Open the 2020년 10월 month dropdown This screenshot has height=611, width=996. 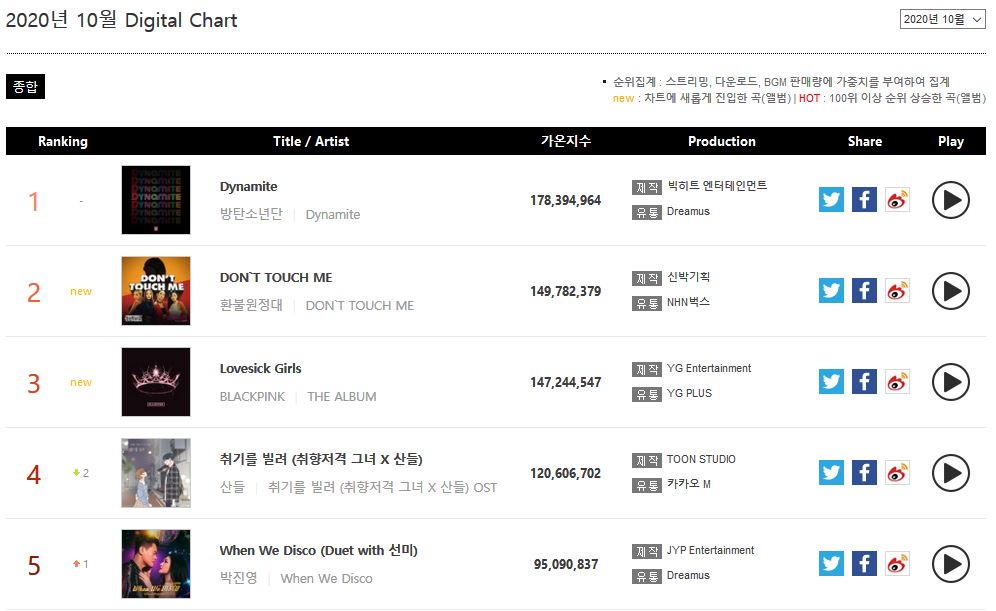coord(942,19)
